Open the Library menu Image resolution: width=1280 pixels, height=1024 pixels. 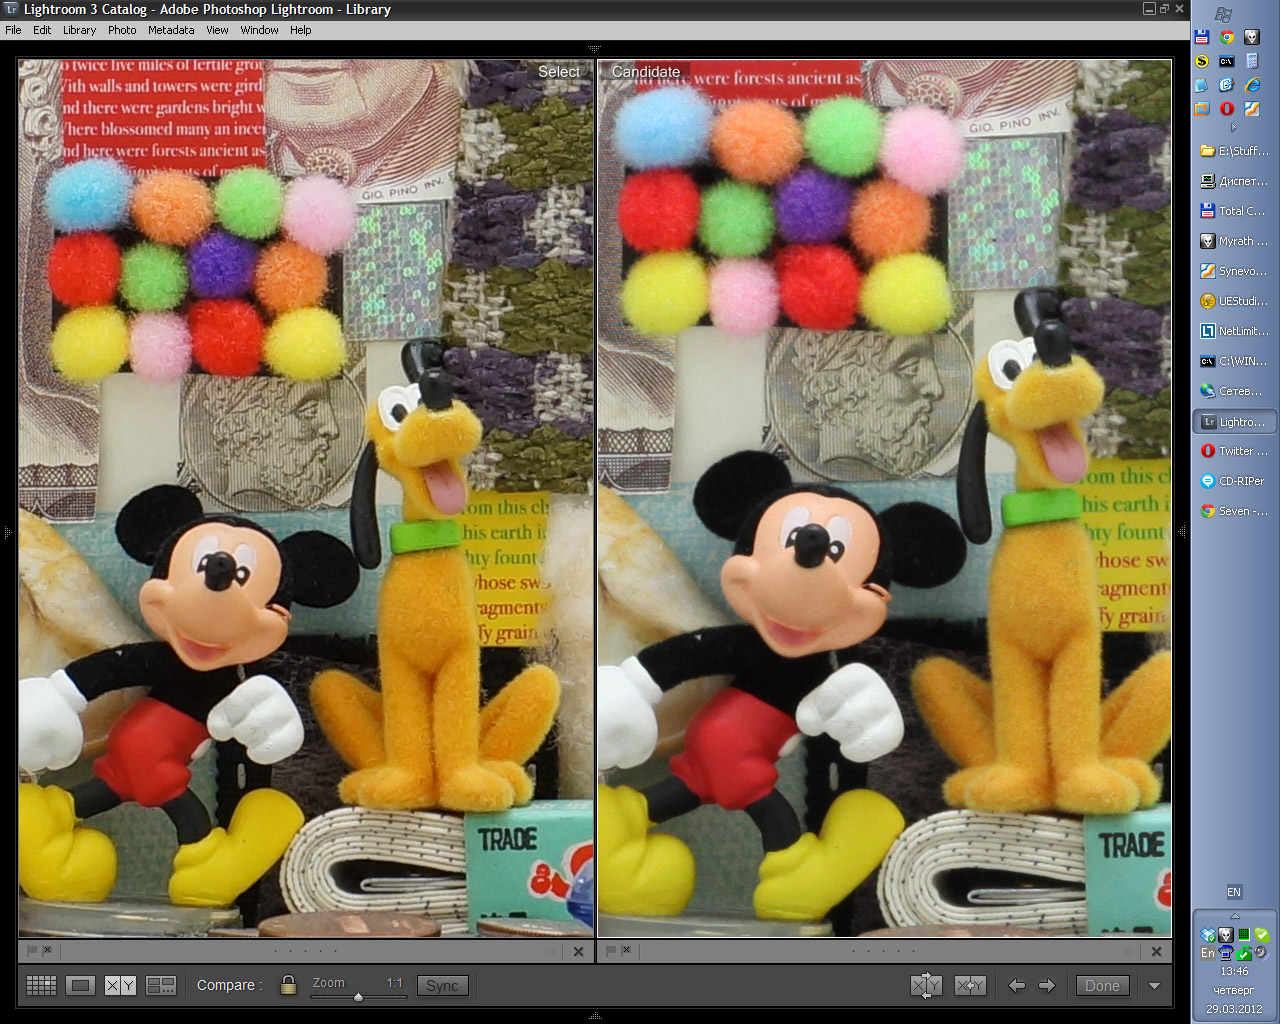(80, 30)
